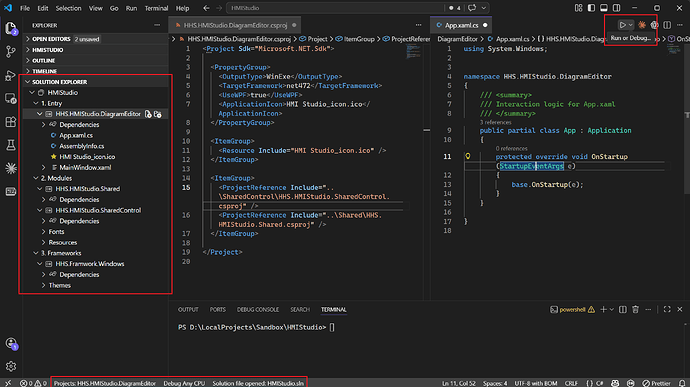This screenshot has width=690, height=387.
Task: Click the orange starburst editor action icon
Action: [x=642, y=25]
